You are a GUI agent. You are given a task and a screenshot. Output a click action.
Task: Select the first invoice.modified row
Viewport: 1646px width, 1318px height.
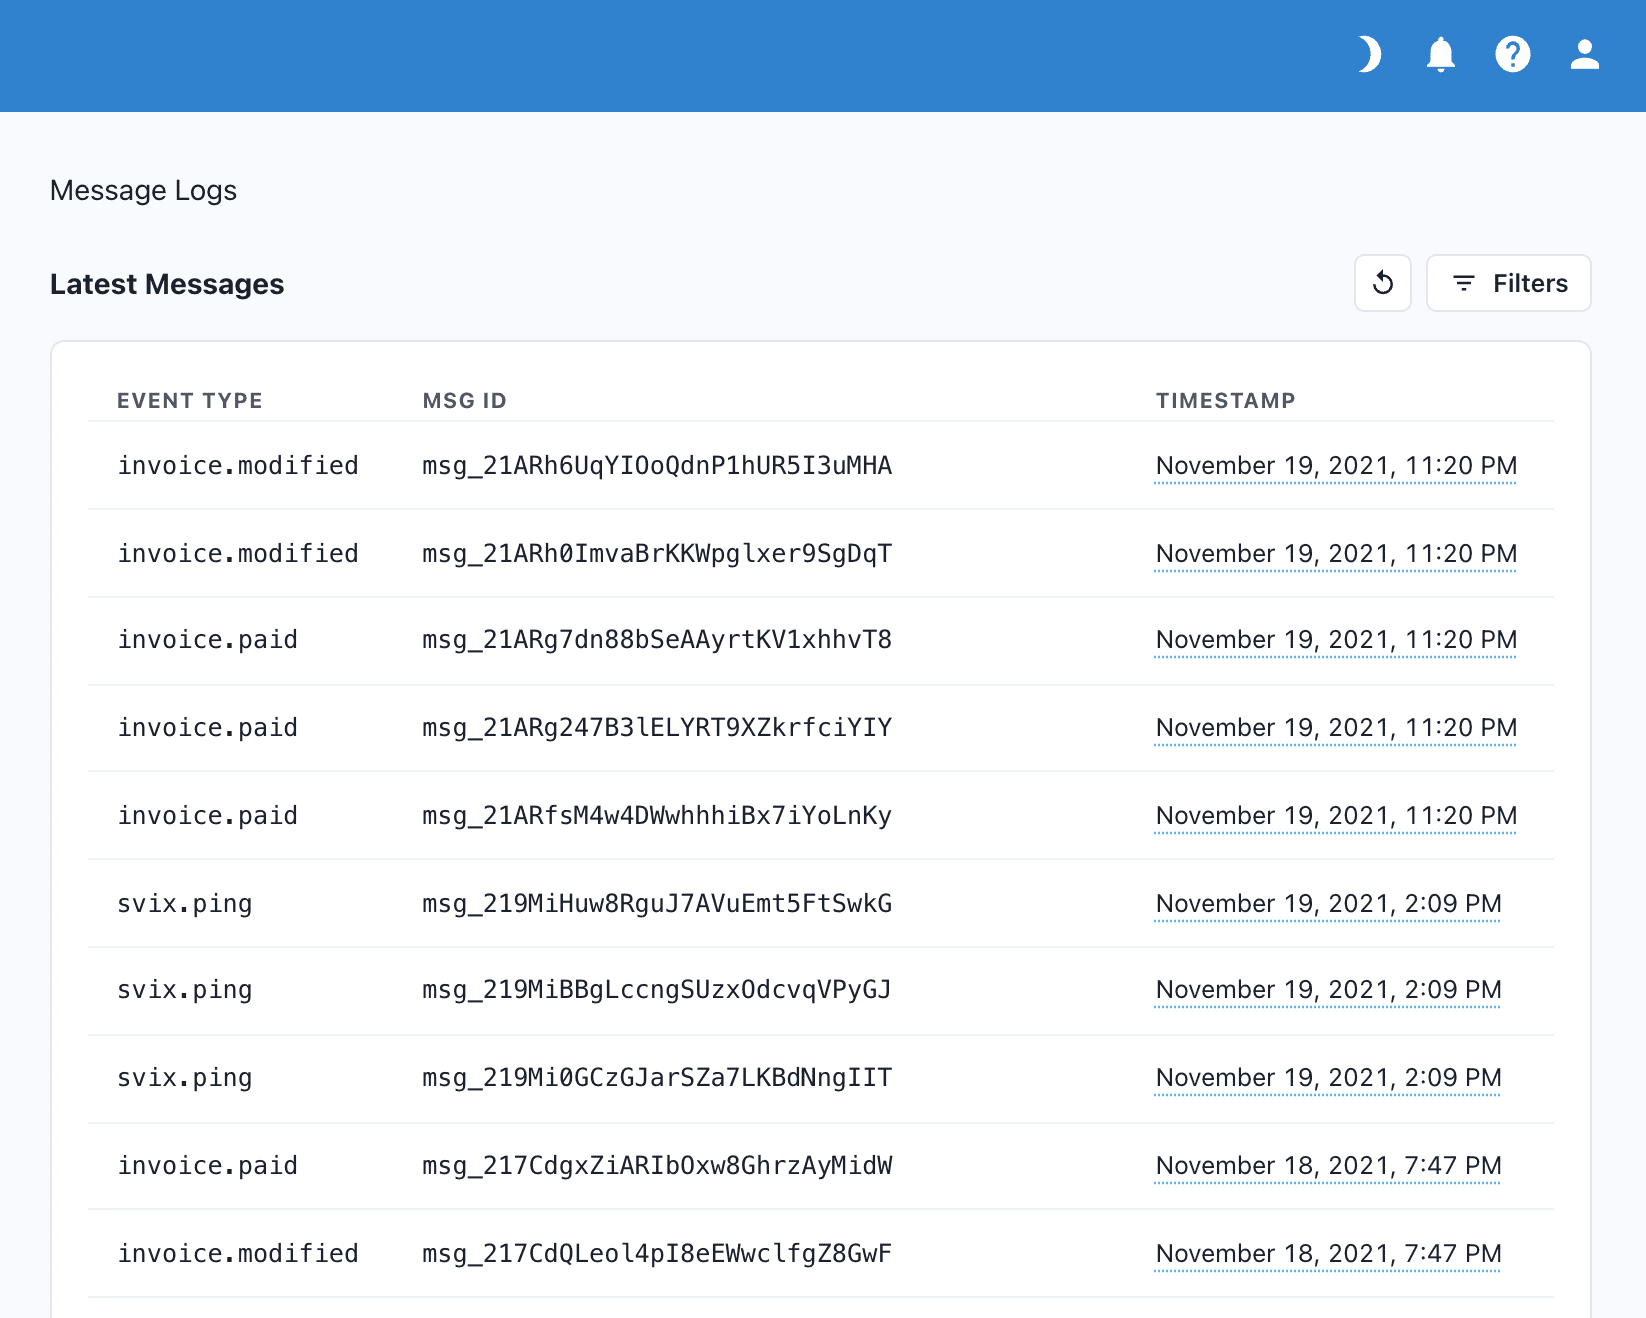tap(238, 465)
